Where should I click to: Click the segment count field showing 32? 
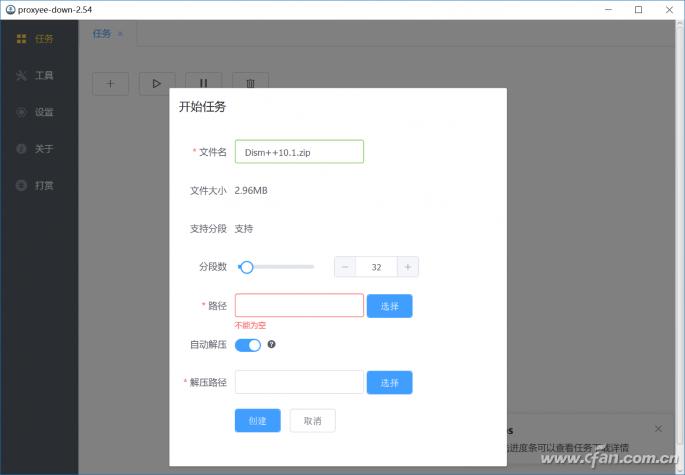point(377,267)
